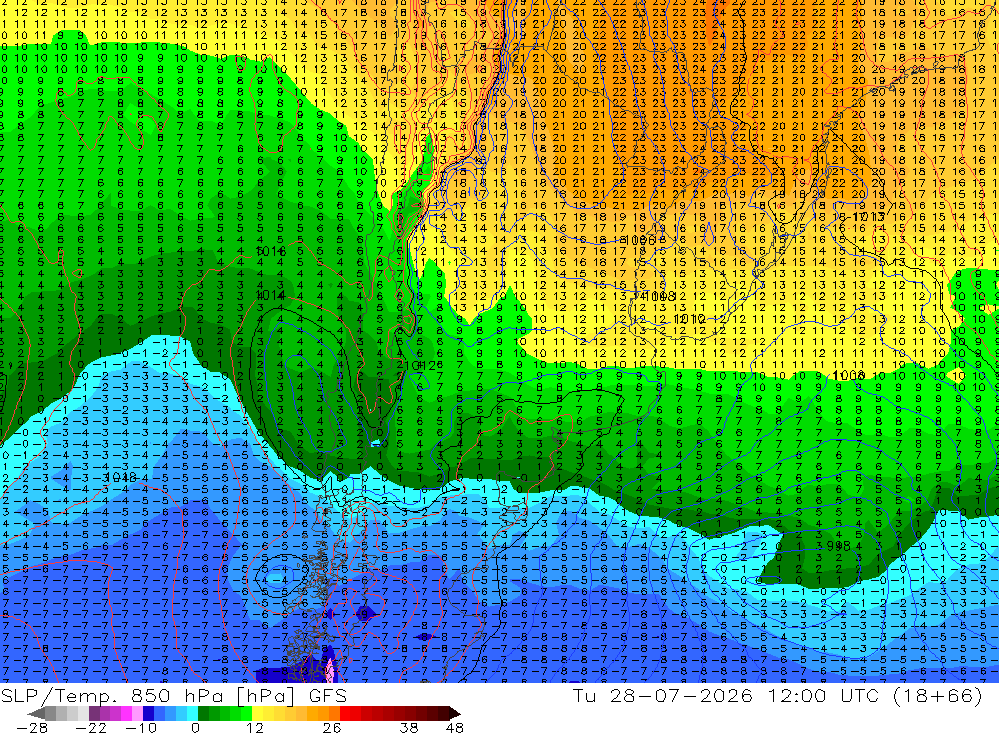Click the '-10' label on the color scale

click(141, 727)
